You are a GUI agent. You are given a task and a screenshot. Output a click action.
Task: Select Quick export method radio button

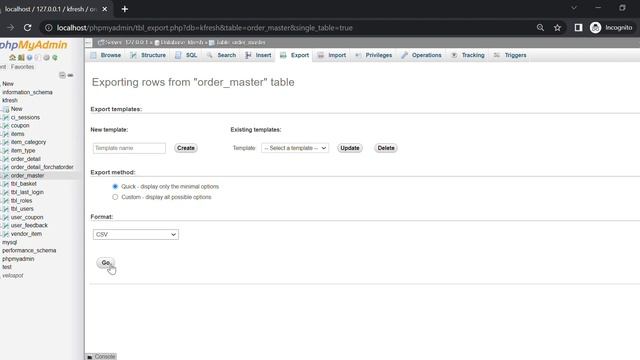[115, 187]
